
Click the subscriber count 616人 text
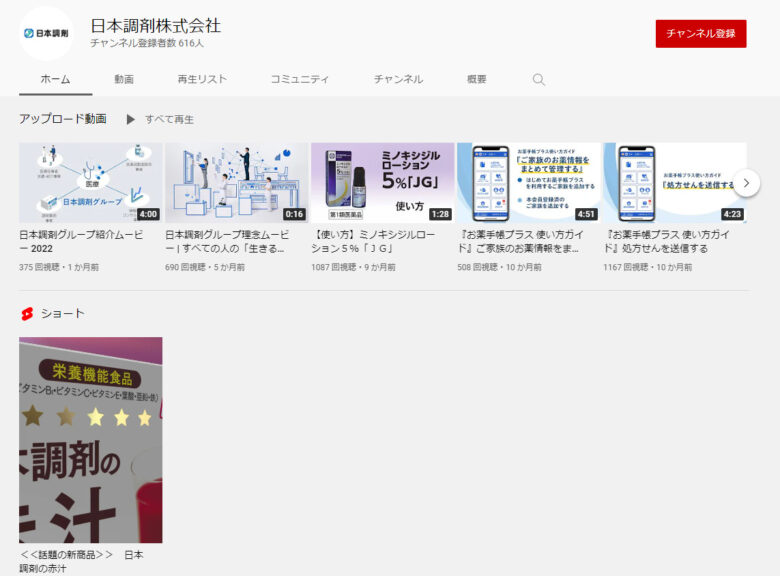(x=147, y=43)
